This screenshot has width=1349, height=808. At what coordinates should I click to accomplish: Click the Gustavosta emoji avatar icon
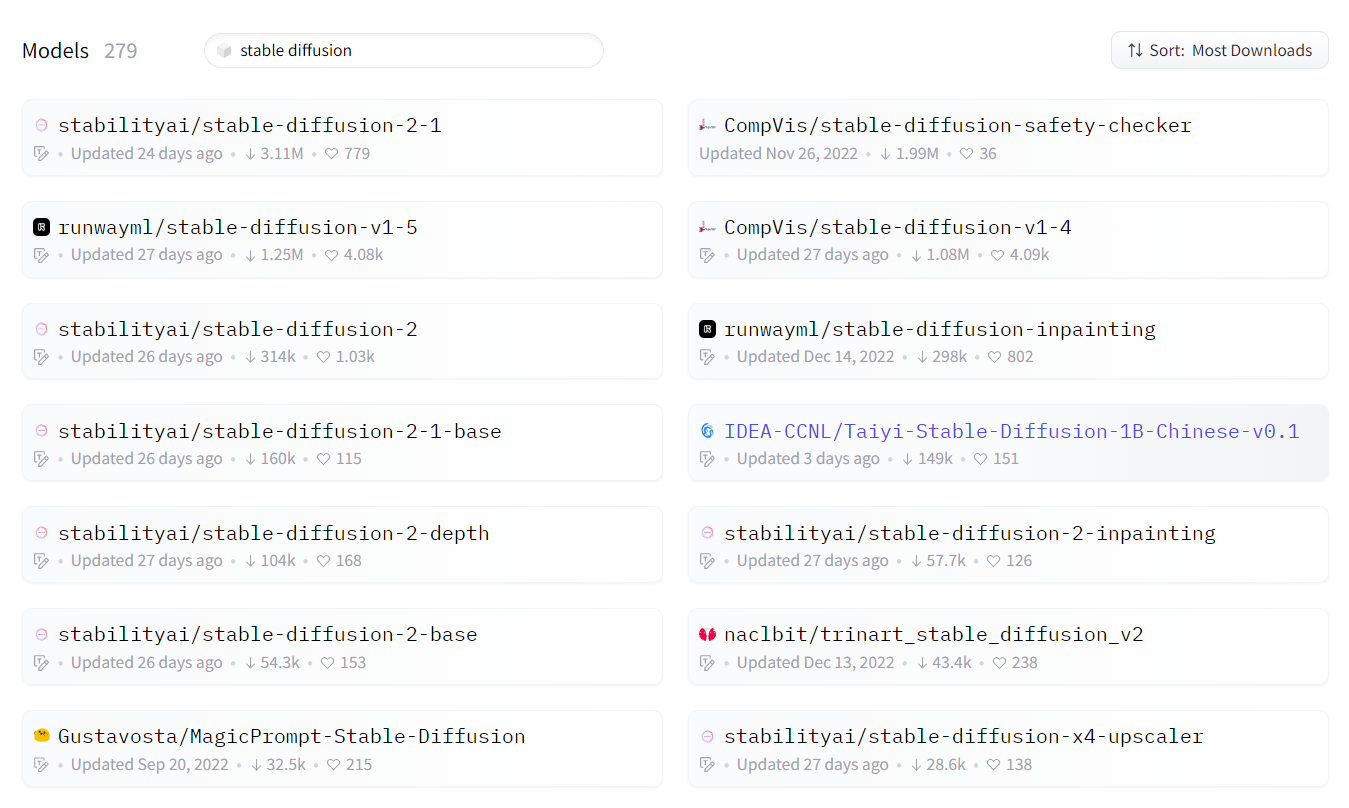pyautogui.click(x=41, y=736)
